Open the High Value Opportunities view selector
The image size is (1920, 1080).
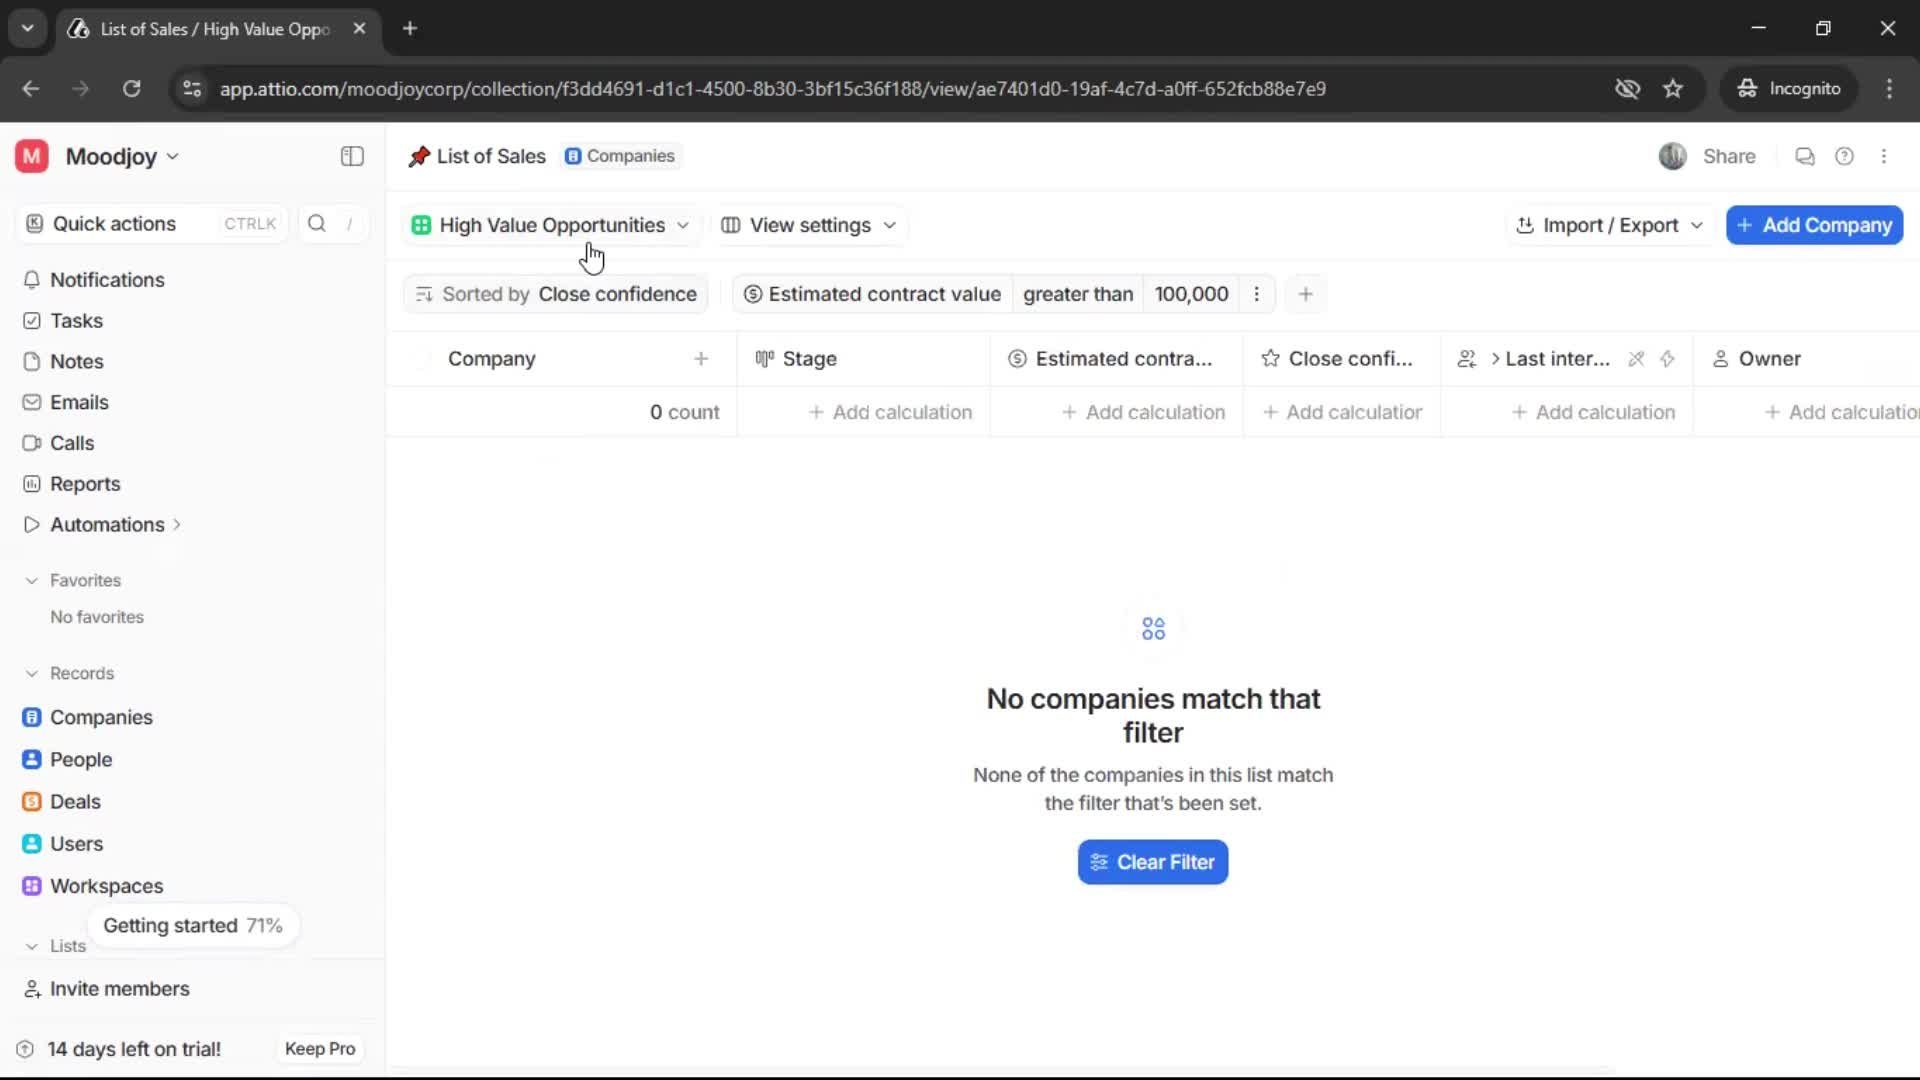click(x=550, y=225)
